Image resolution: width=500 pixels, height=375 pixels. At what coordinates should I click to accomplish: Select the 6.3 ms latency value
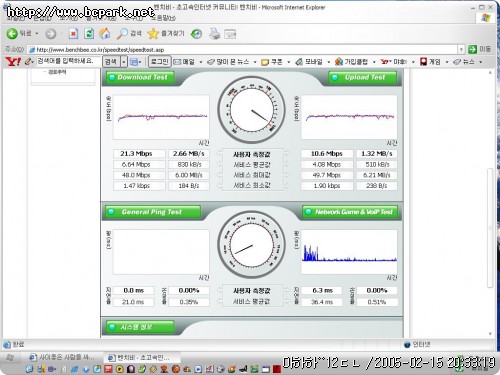pos(321,291)
